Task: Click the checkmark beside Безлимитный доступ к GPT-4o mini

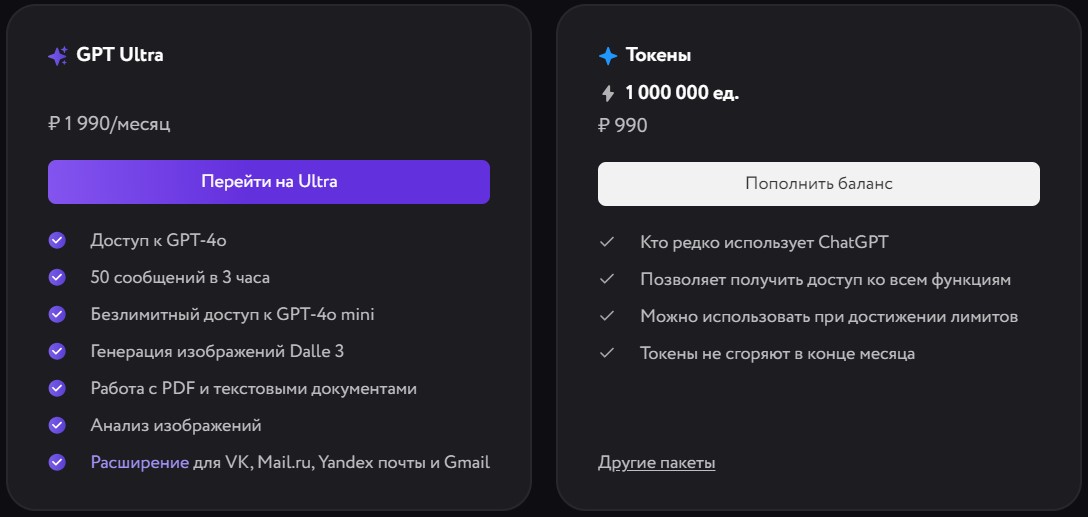Action: [x=57, y=314]
